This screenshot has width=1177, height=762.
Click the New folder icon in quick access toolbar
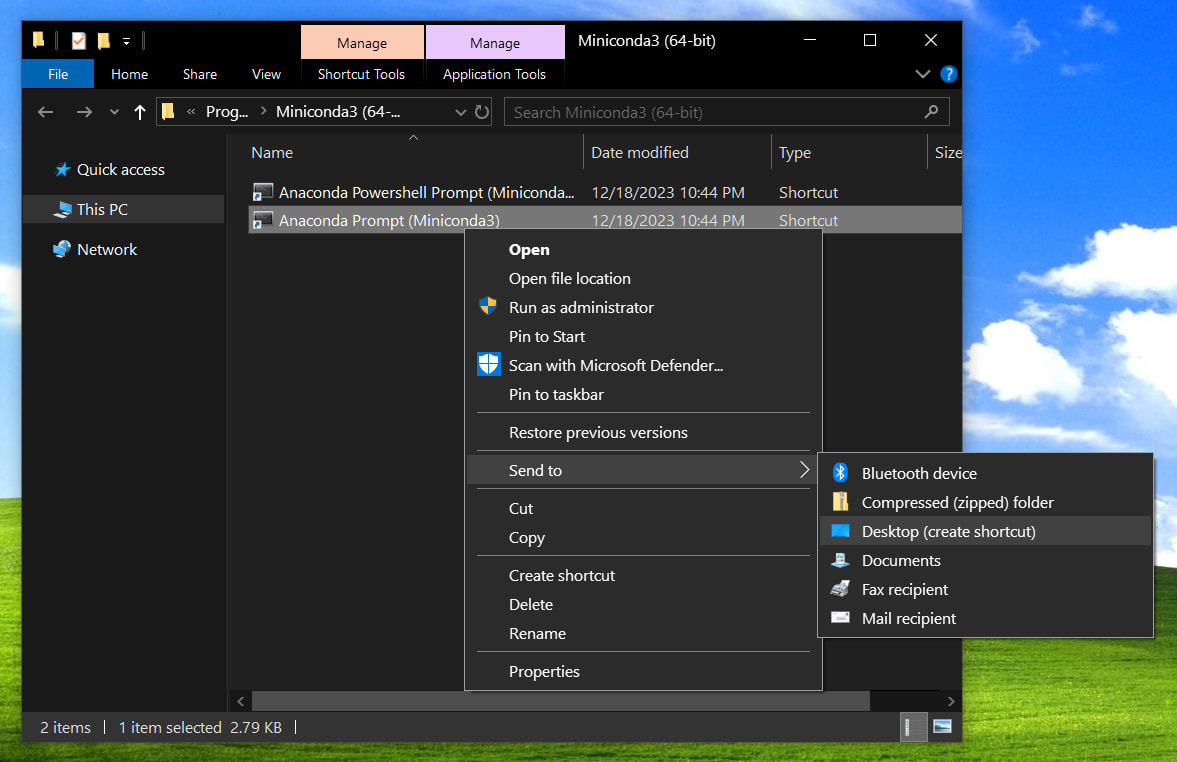coord(104,41)
